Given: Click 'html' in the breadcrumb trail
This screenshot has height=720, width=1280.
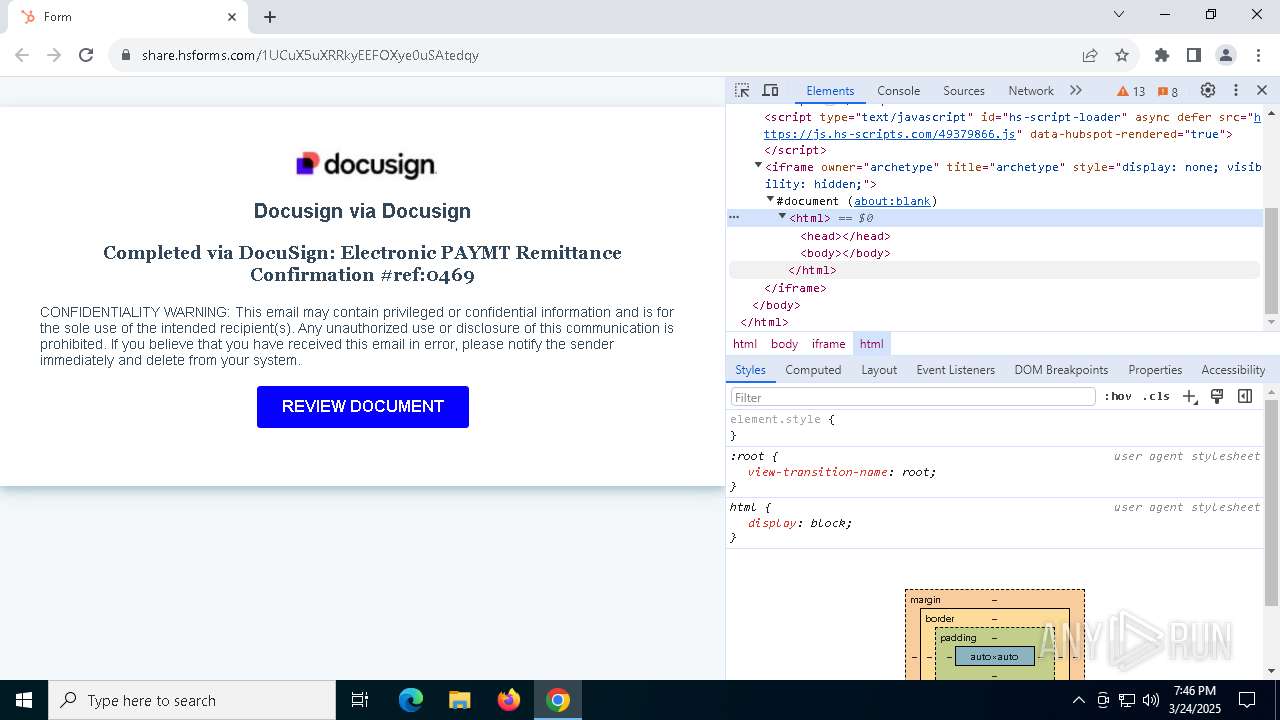Looking at the screenshot, I should coord(745,344).
